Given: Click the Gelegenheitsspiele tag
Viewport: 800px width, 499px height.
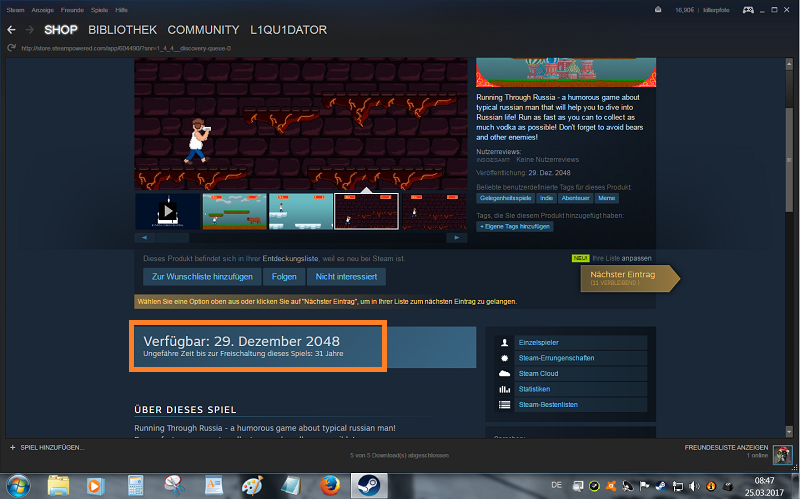Looking at the screenshot, I should [505, 198].
